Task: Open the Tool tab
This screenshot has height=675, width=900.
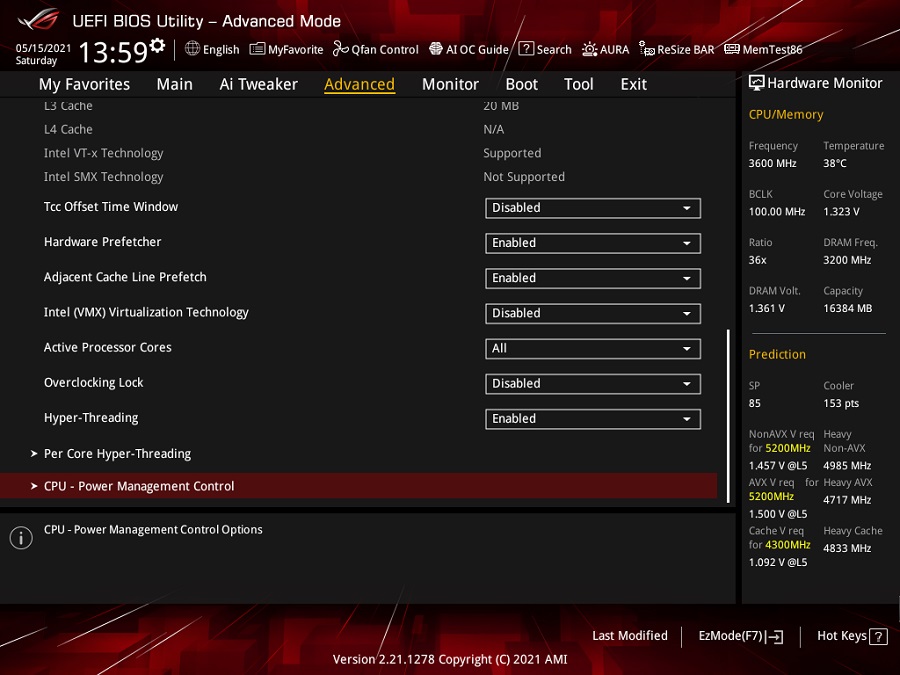Action: tap(579, 84)
